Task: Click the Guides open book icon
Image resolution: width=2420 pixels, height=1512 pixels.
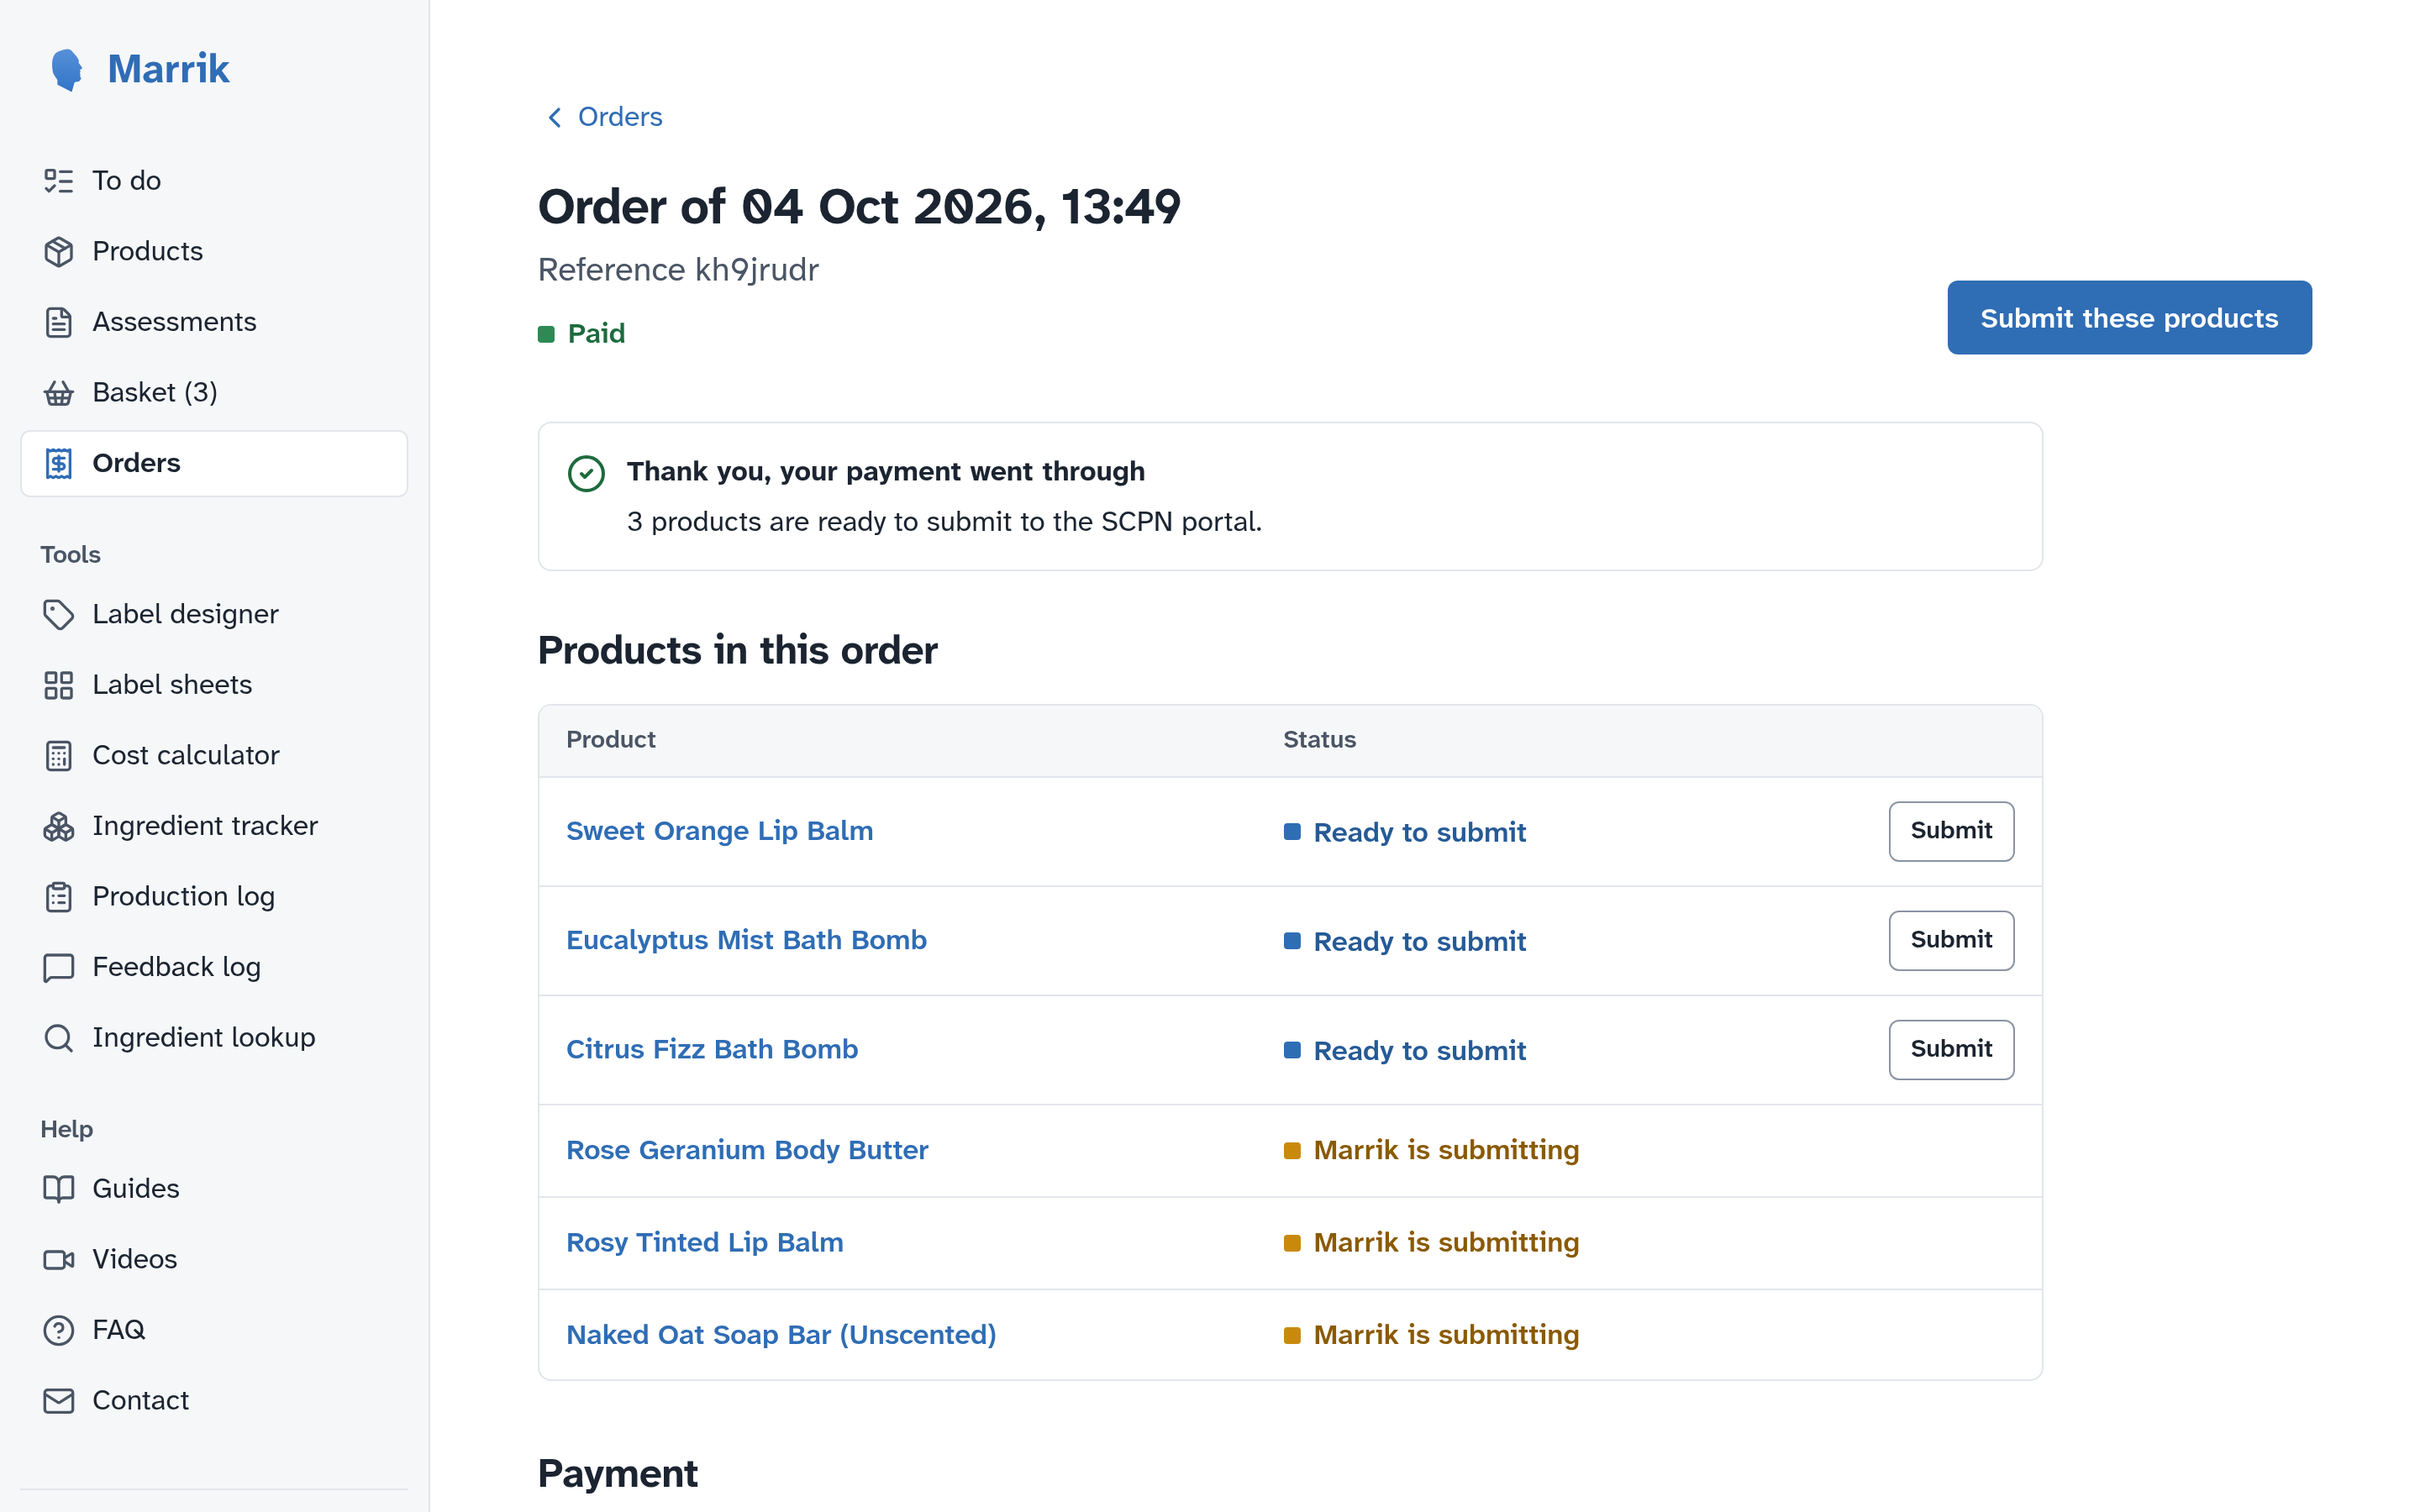Action: pyautogui.click(x=59, y=1189)
